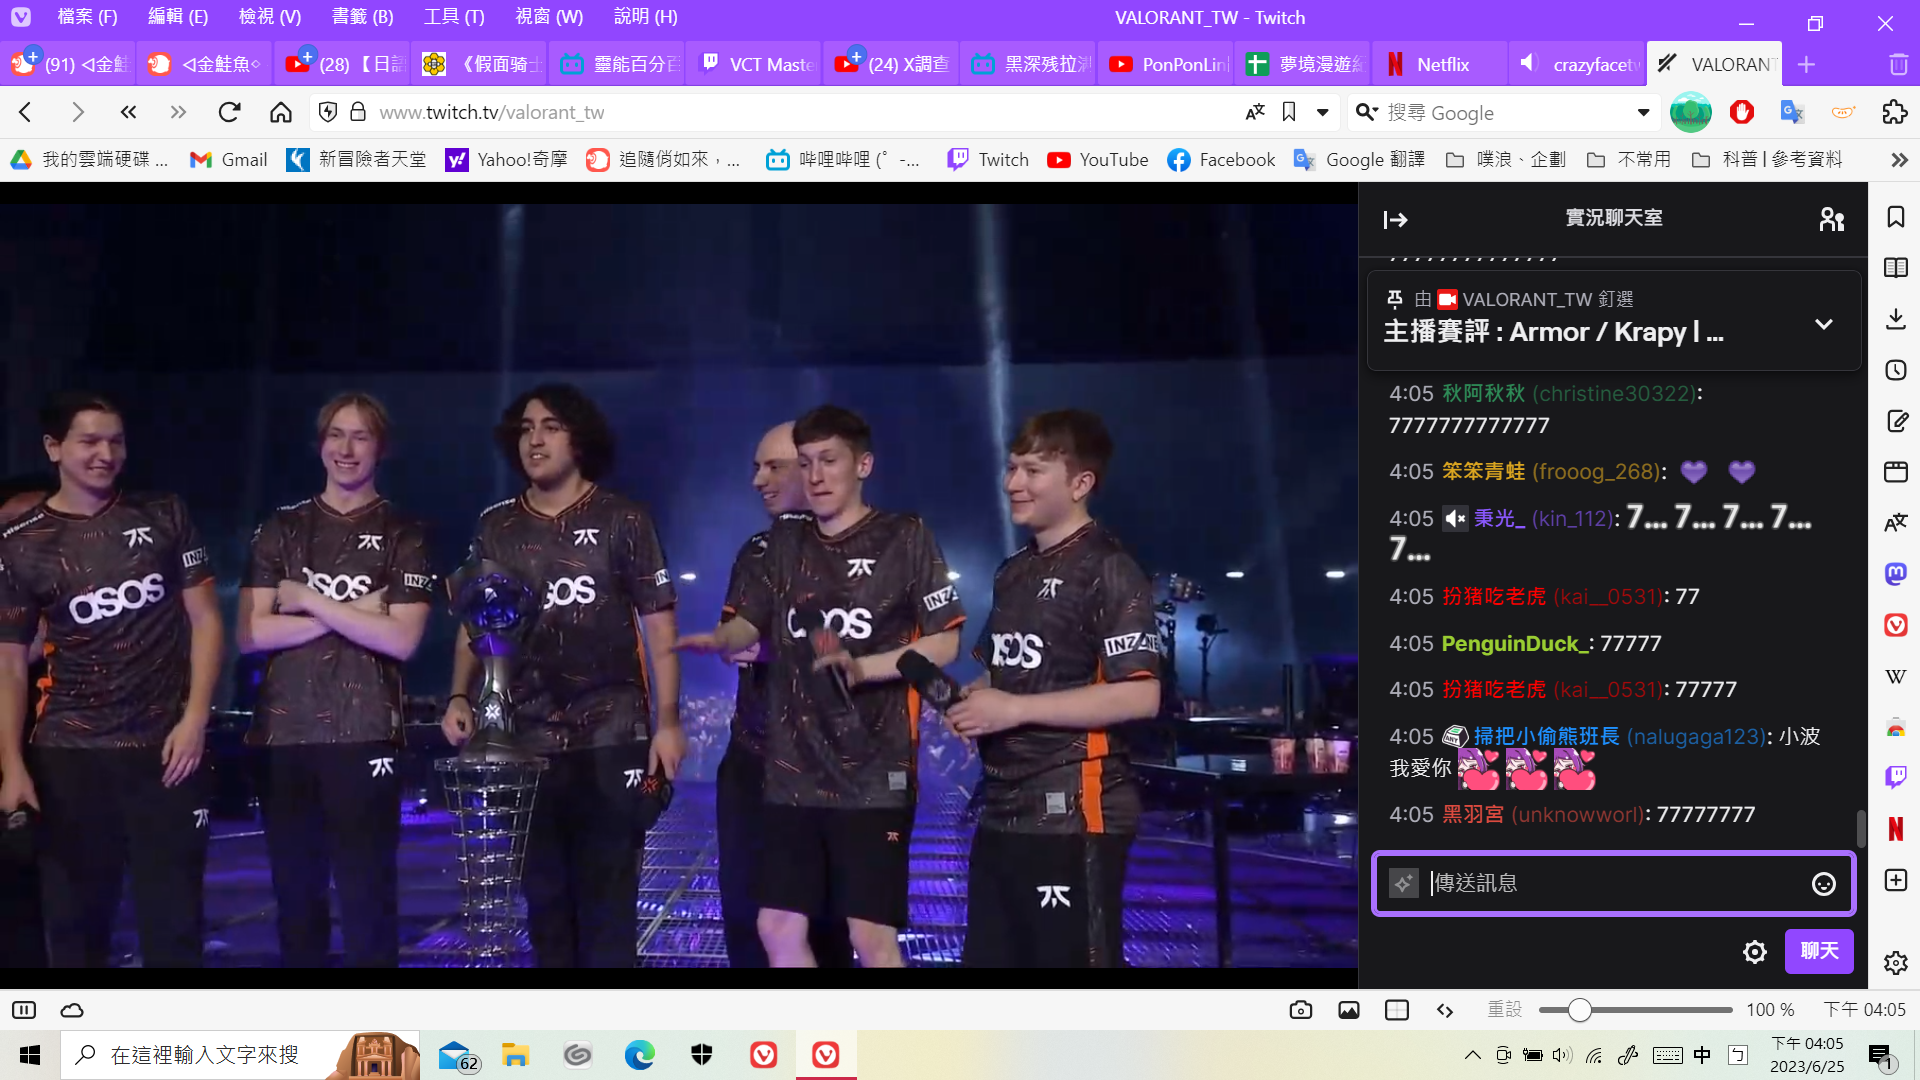
Task: Open the 工具 (T) menu
Action: coord(454,17)
